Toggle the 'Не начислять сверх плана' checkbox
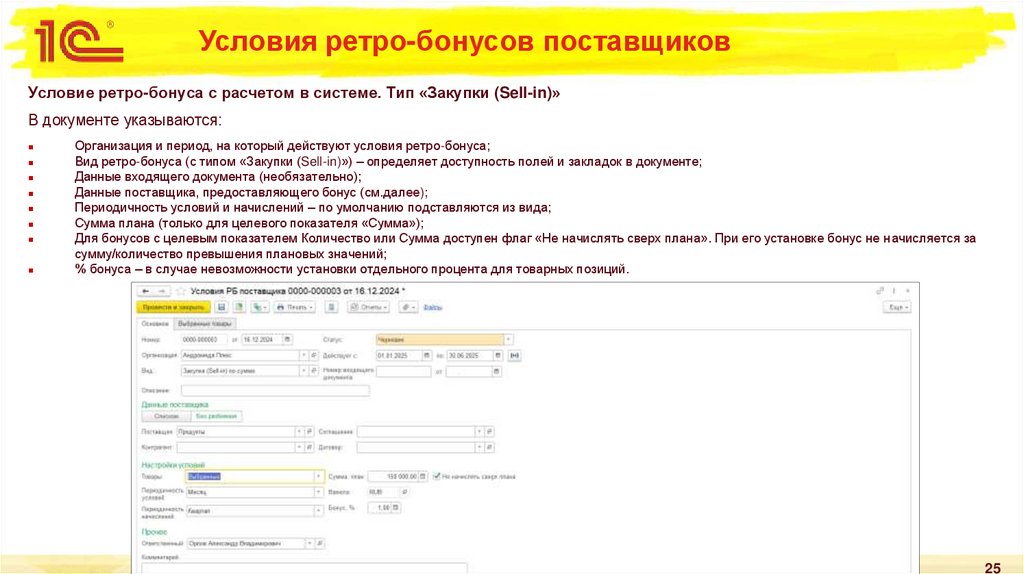1024x574 pixels. coord(436,476)
